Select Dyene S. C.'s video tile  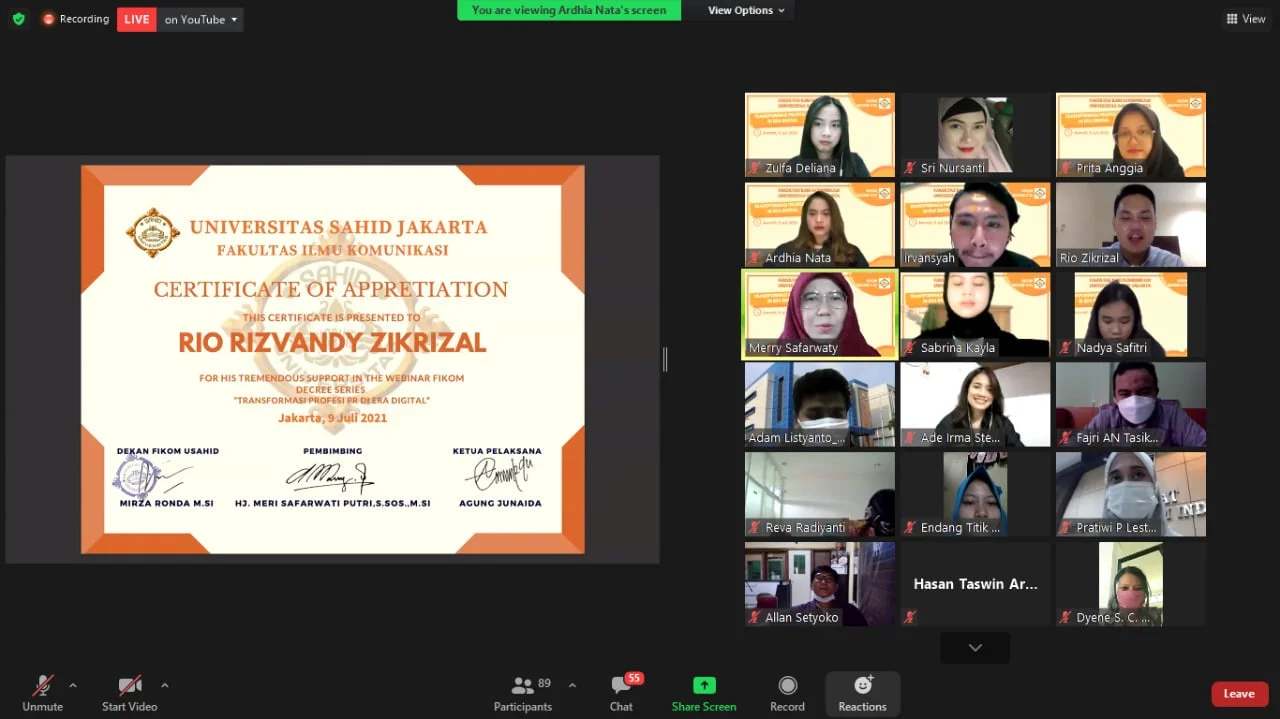click(1131, 584)
